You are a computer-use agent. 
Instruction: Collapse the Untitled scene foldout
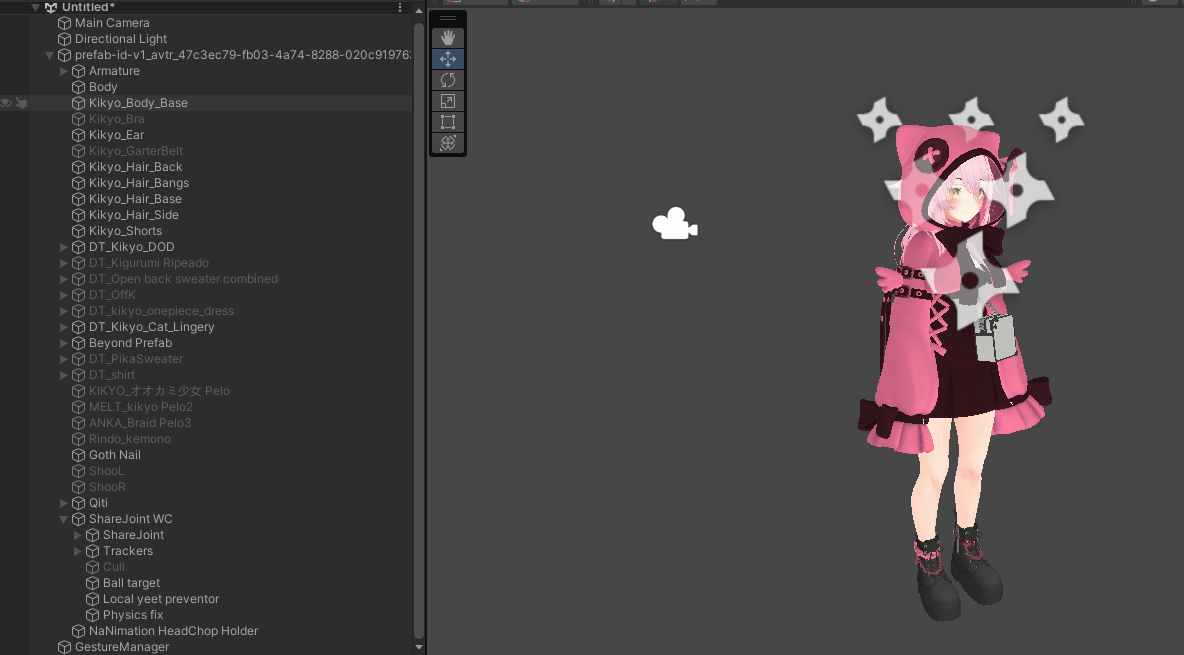tap(35, 7)
